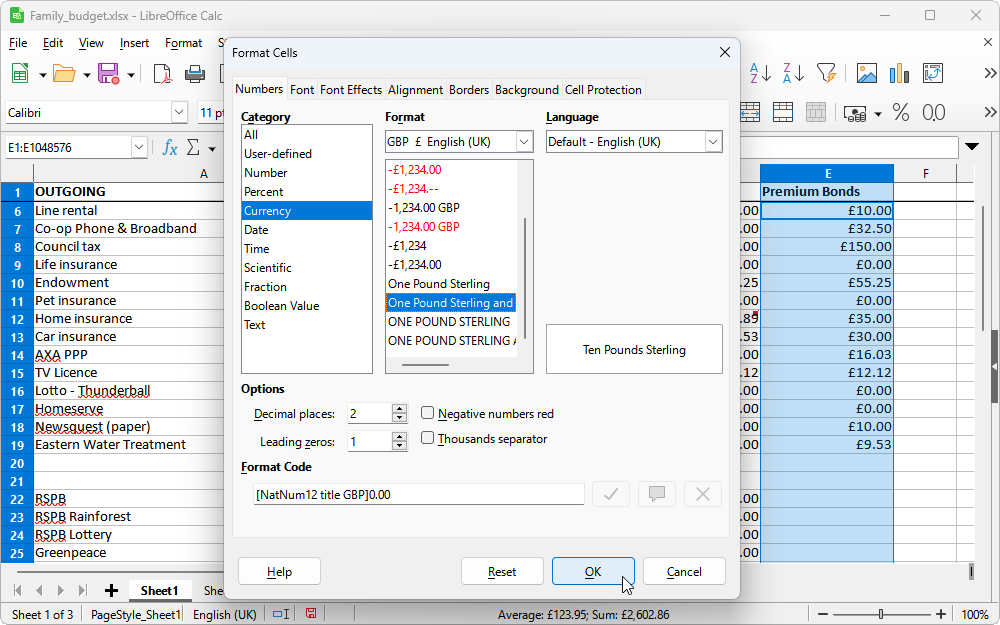Screen dimensions: 1000x625
Task: Click the Sort Ascending icon
Action: pos(761,73)
